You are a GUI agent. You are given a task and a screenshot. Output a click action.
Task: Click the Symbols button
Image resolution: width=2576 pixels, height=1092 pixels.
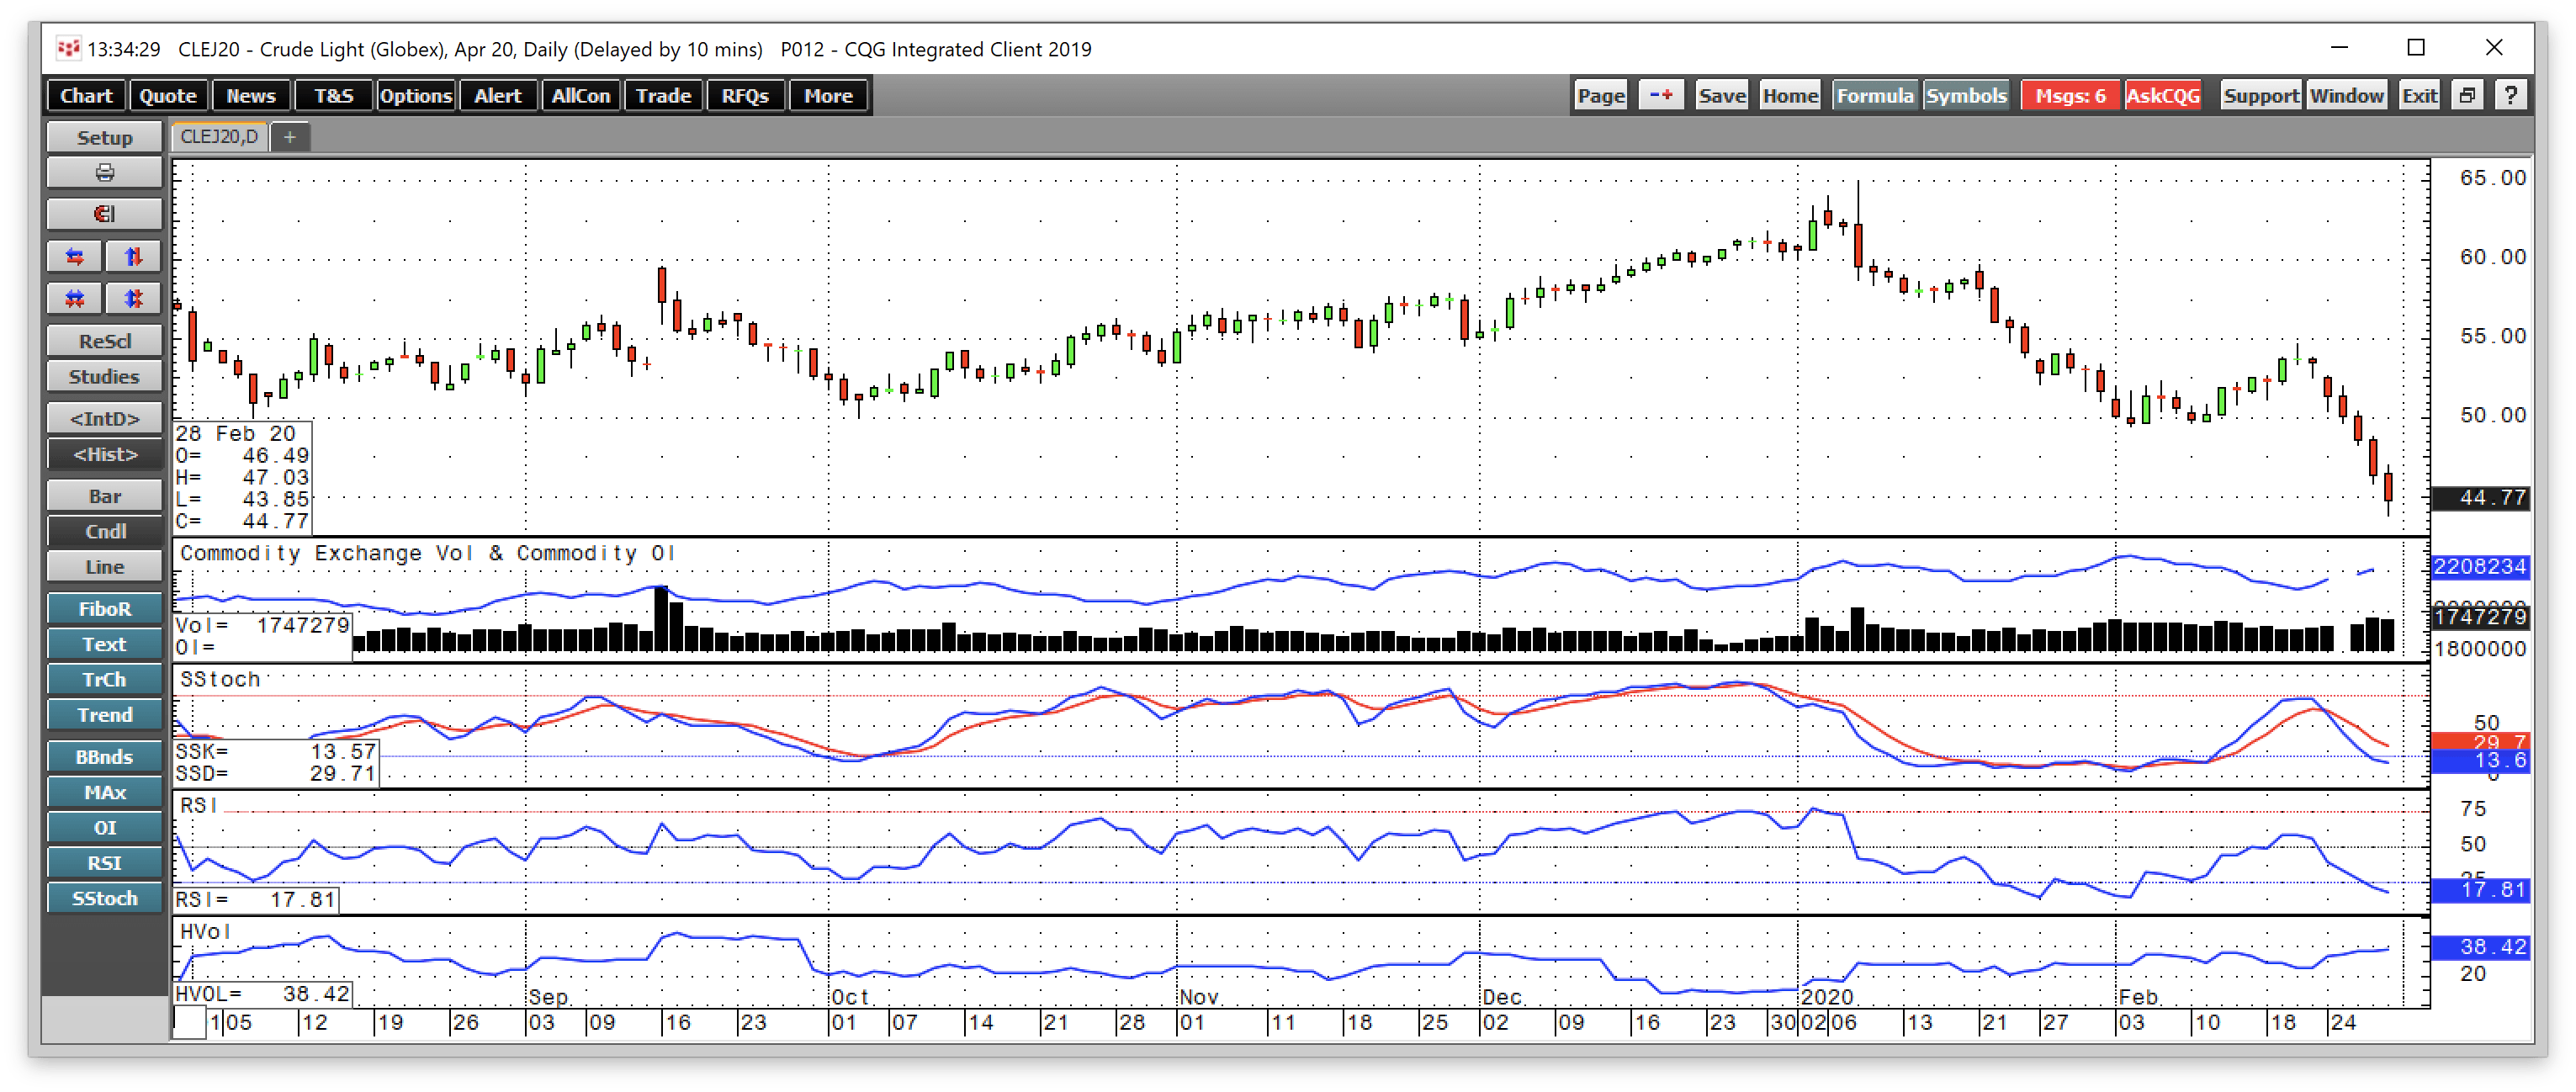tap(1966, 96)
